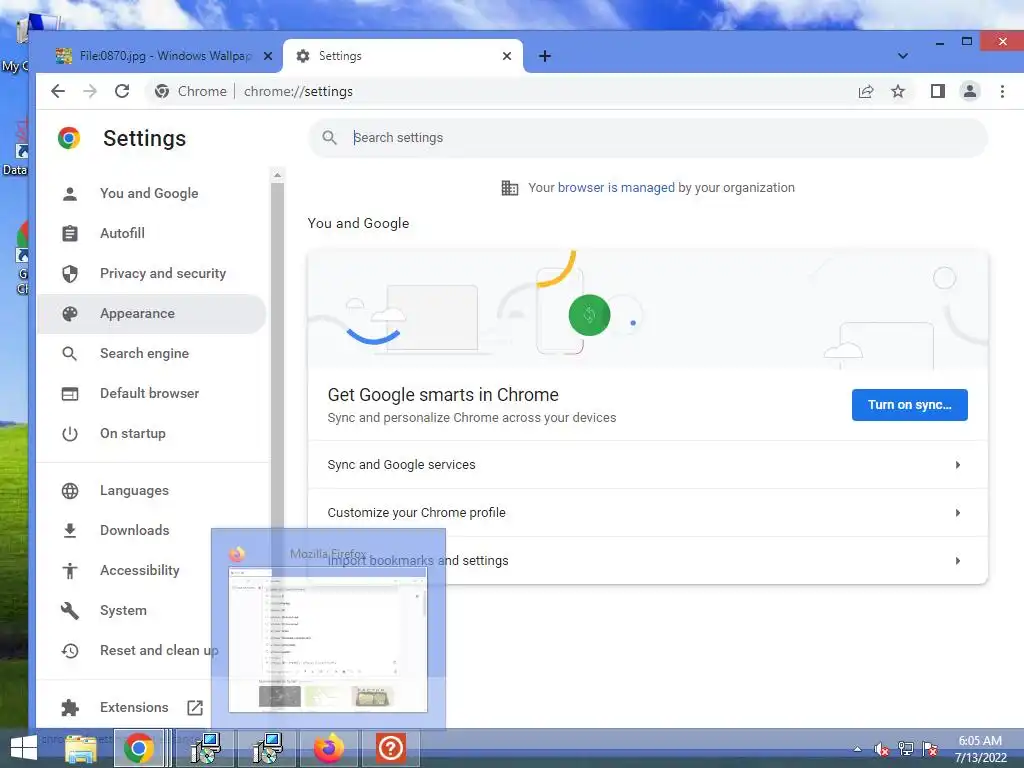This screenshot has width=1024, height=768.
Task: Expand Sync and Google services row
Action: tap(648, 465)
